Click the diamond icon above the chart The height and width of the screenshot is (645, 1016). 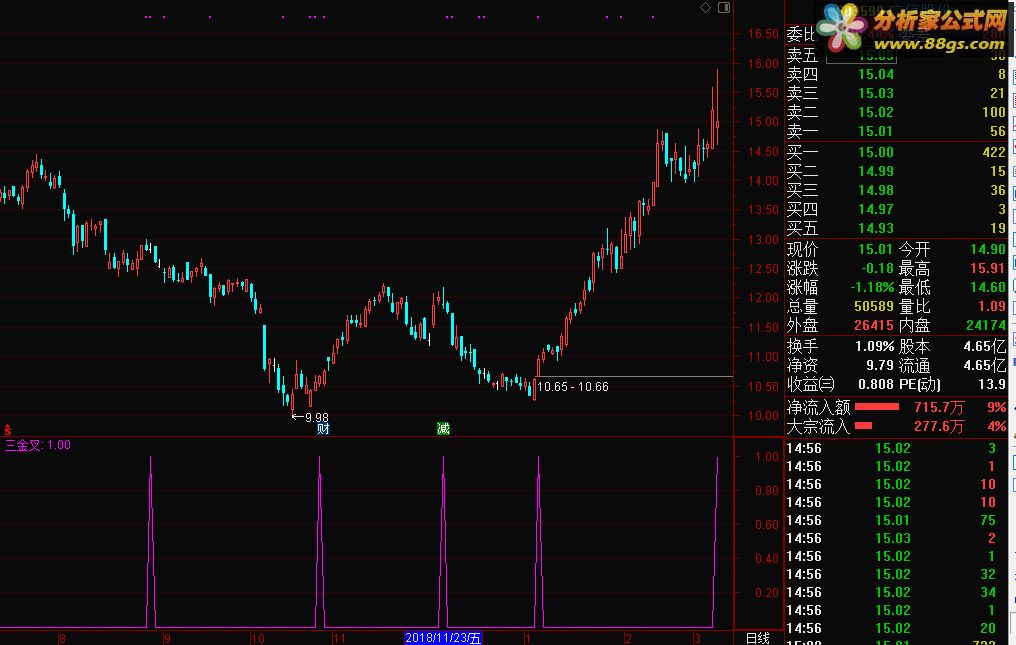click(x=706, y=8)
